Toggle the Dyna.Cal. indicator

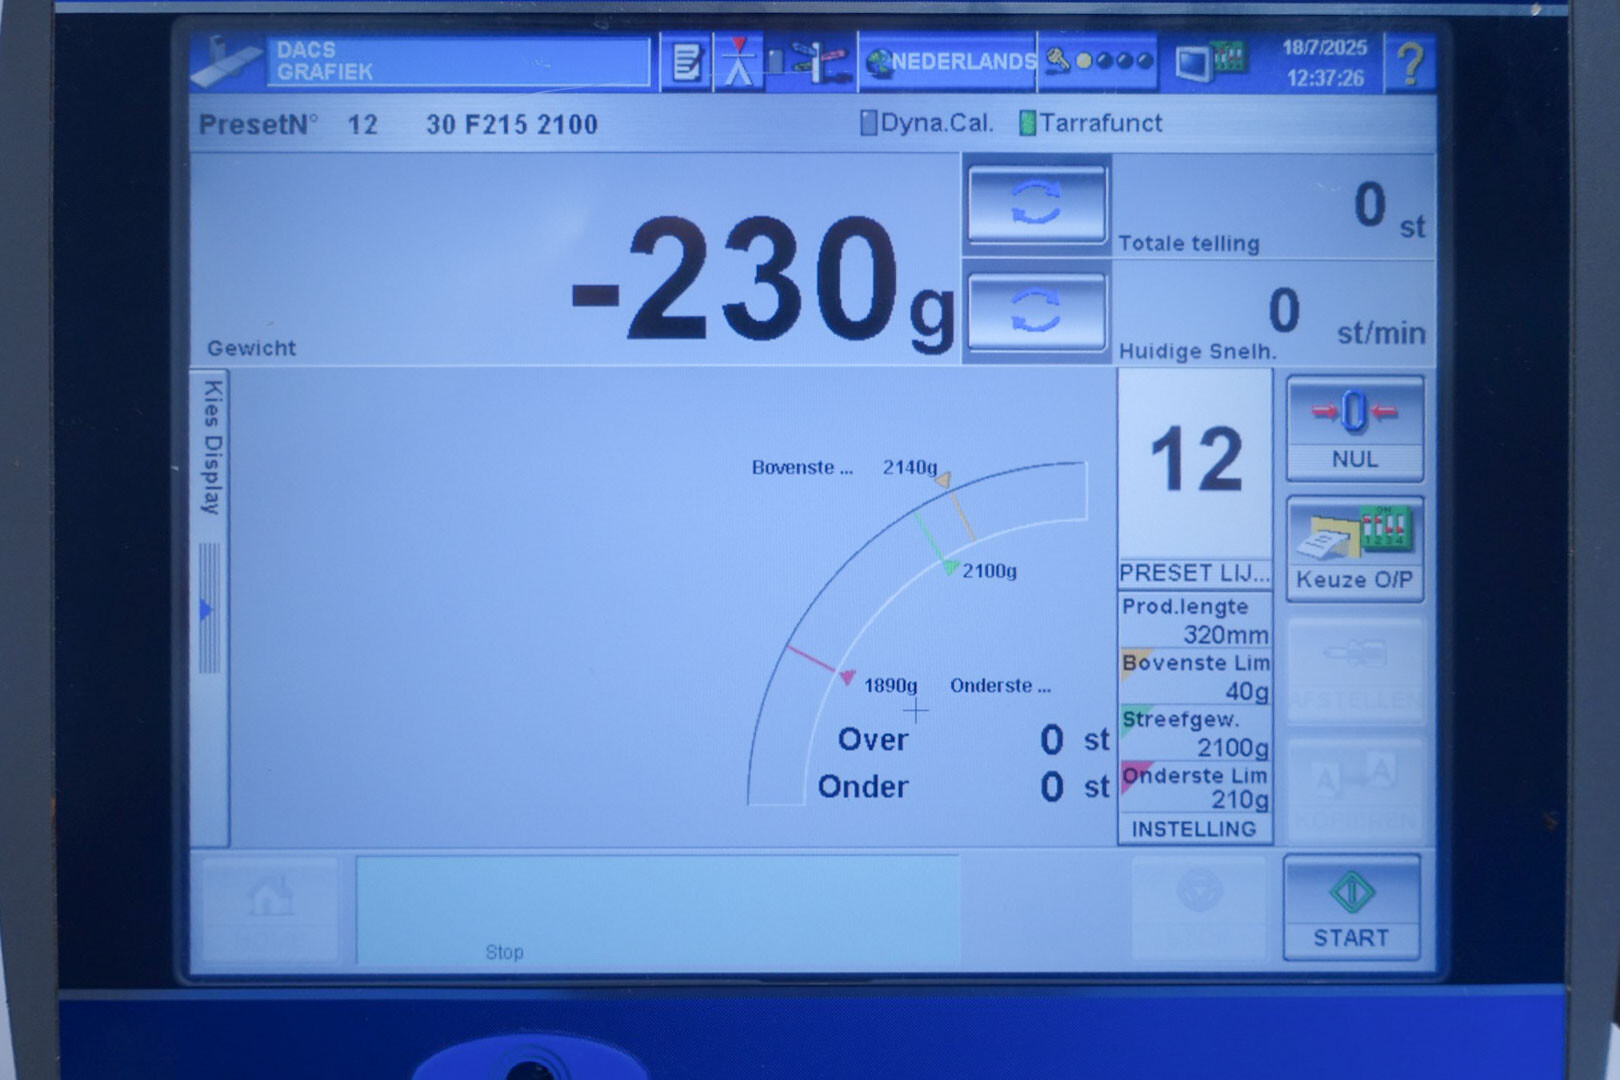click(926, 123)
